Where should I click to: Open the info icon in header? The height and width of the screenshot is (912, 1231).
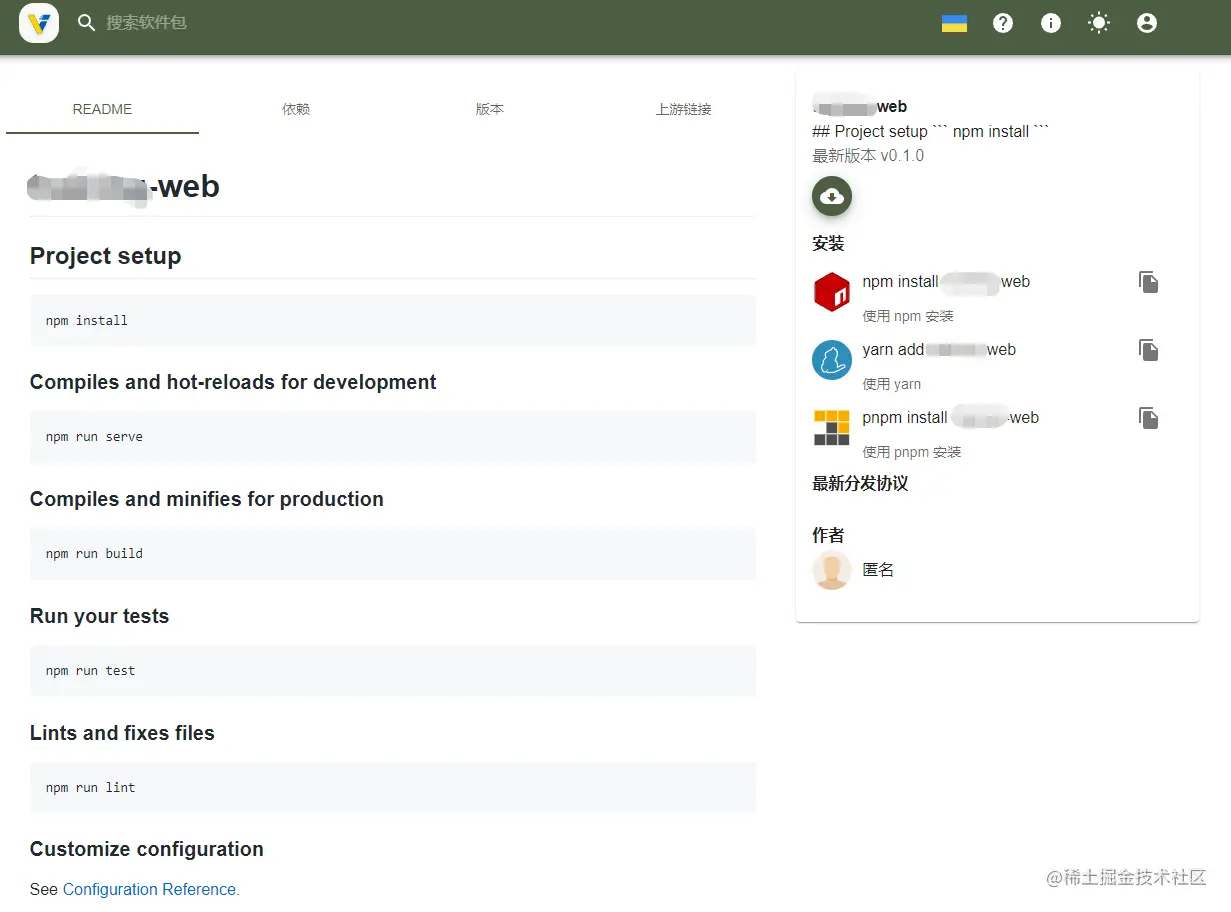(1051, 23)
